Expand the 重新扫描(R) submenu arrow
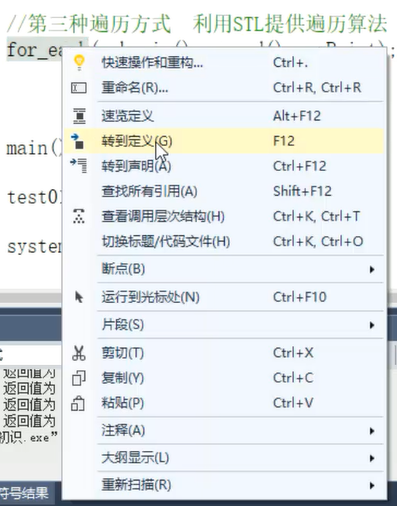Screen dimensions: 397x506 pyautogui.click(x=372, y=486)
